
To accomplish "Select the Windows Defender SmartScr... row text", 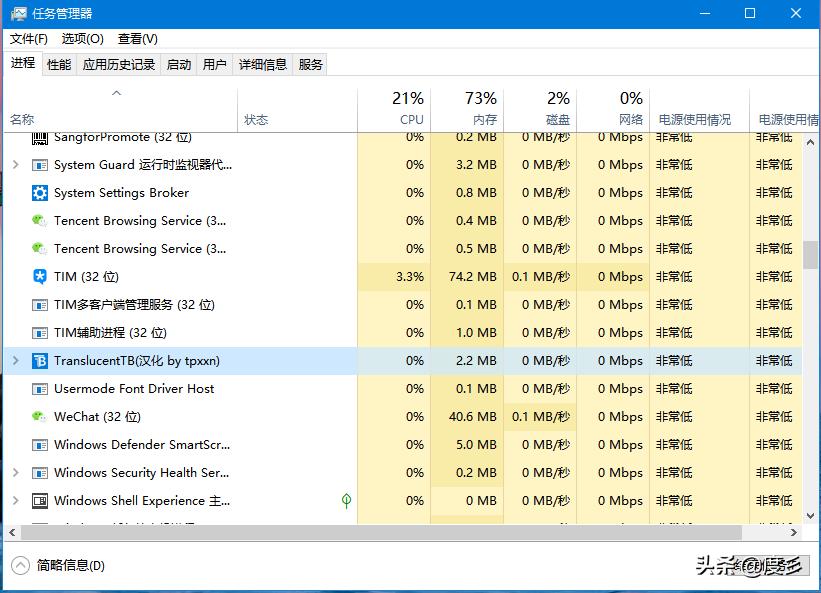I will coord(142,445).
